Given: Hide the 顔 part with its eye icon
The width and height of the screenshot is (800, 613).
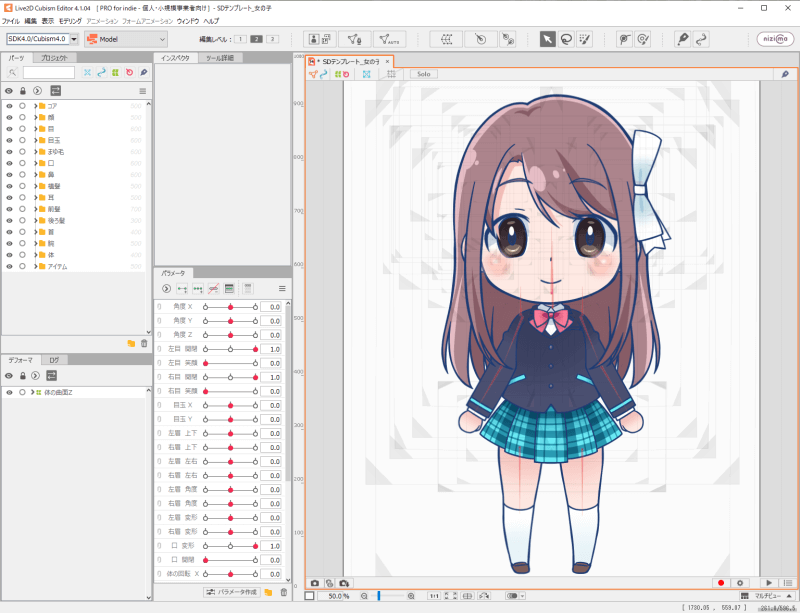Looking at the screenshot, I should 9,117.
